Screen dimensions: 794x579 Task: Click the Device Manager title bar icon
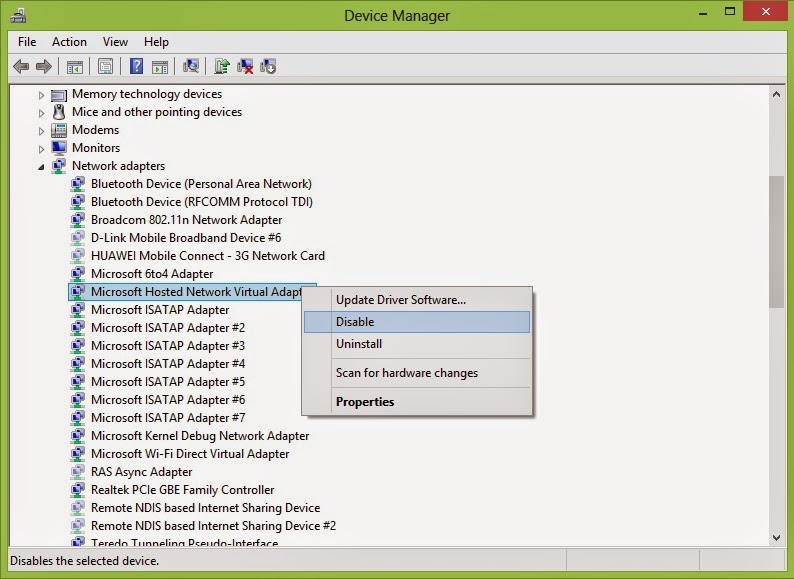pos(18,15)
